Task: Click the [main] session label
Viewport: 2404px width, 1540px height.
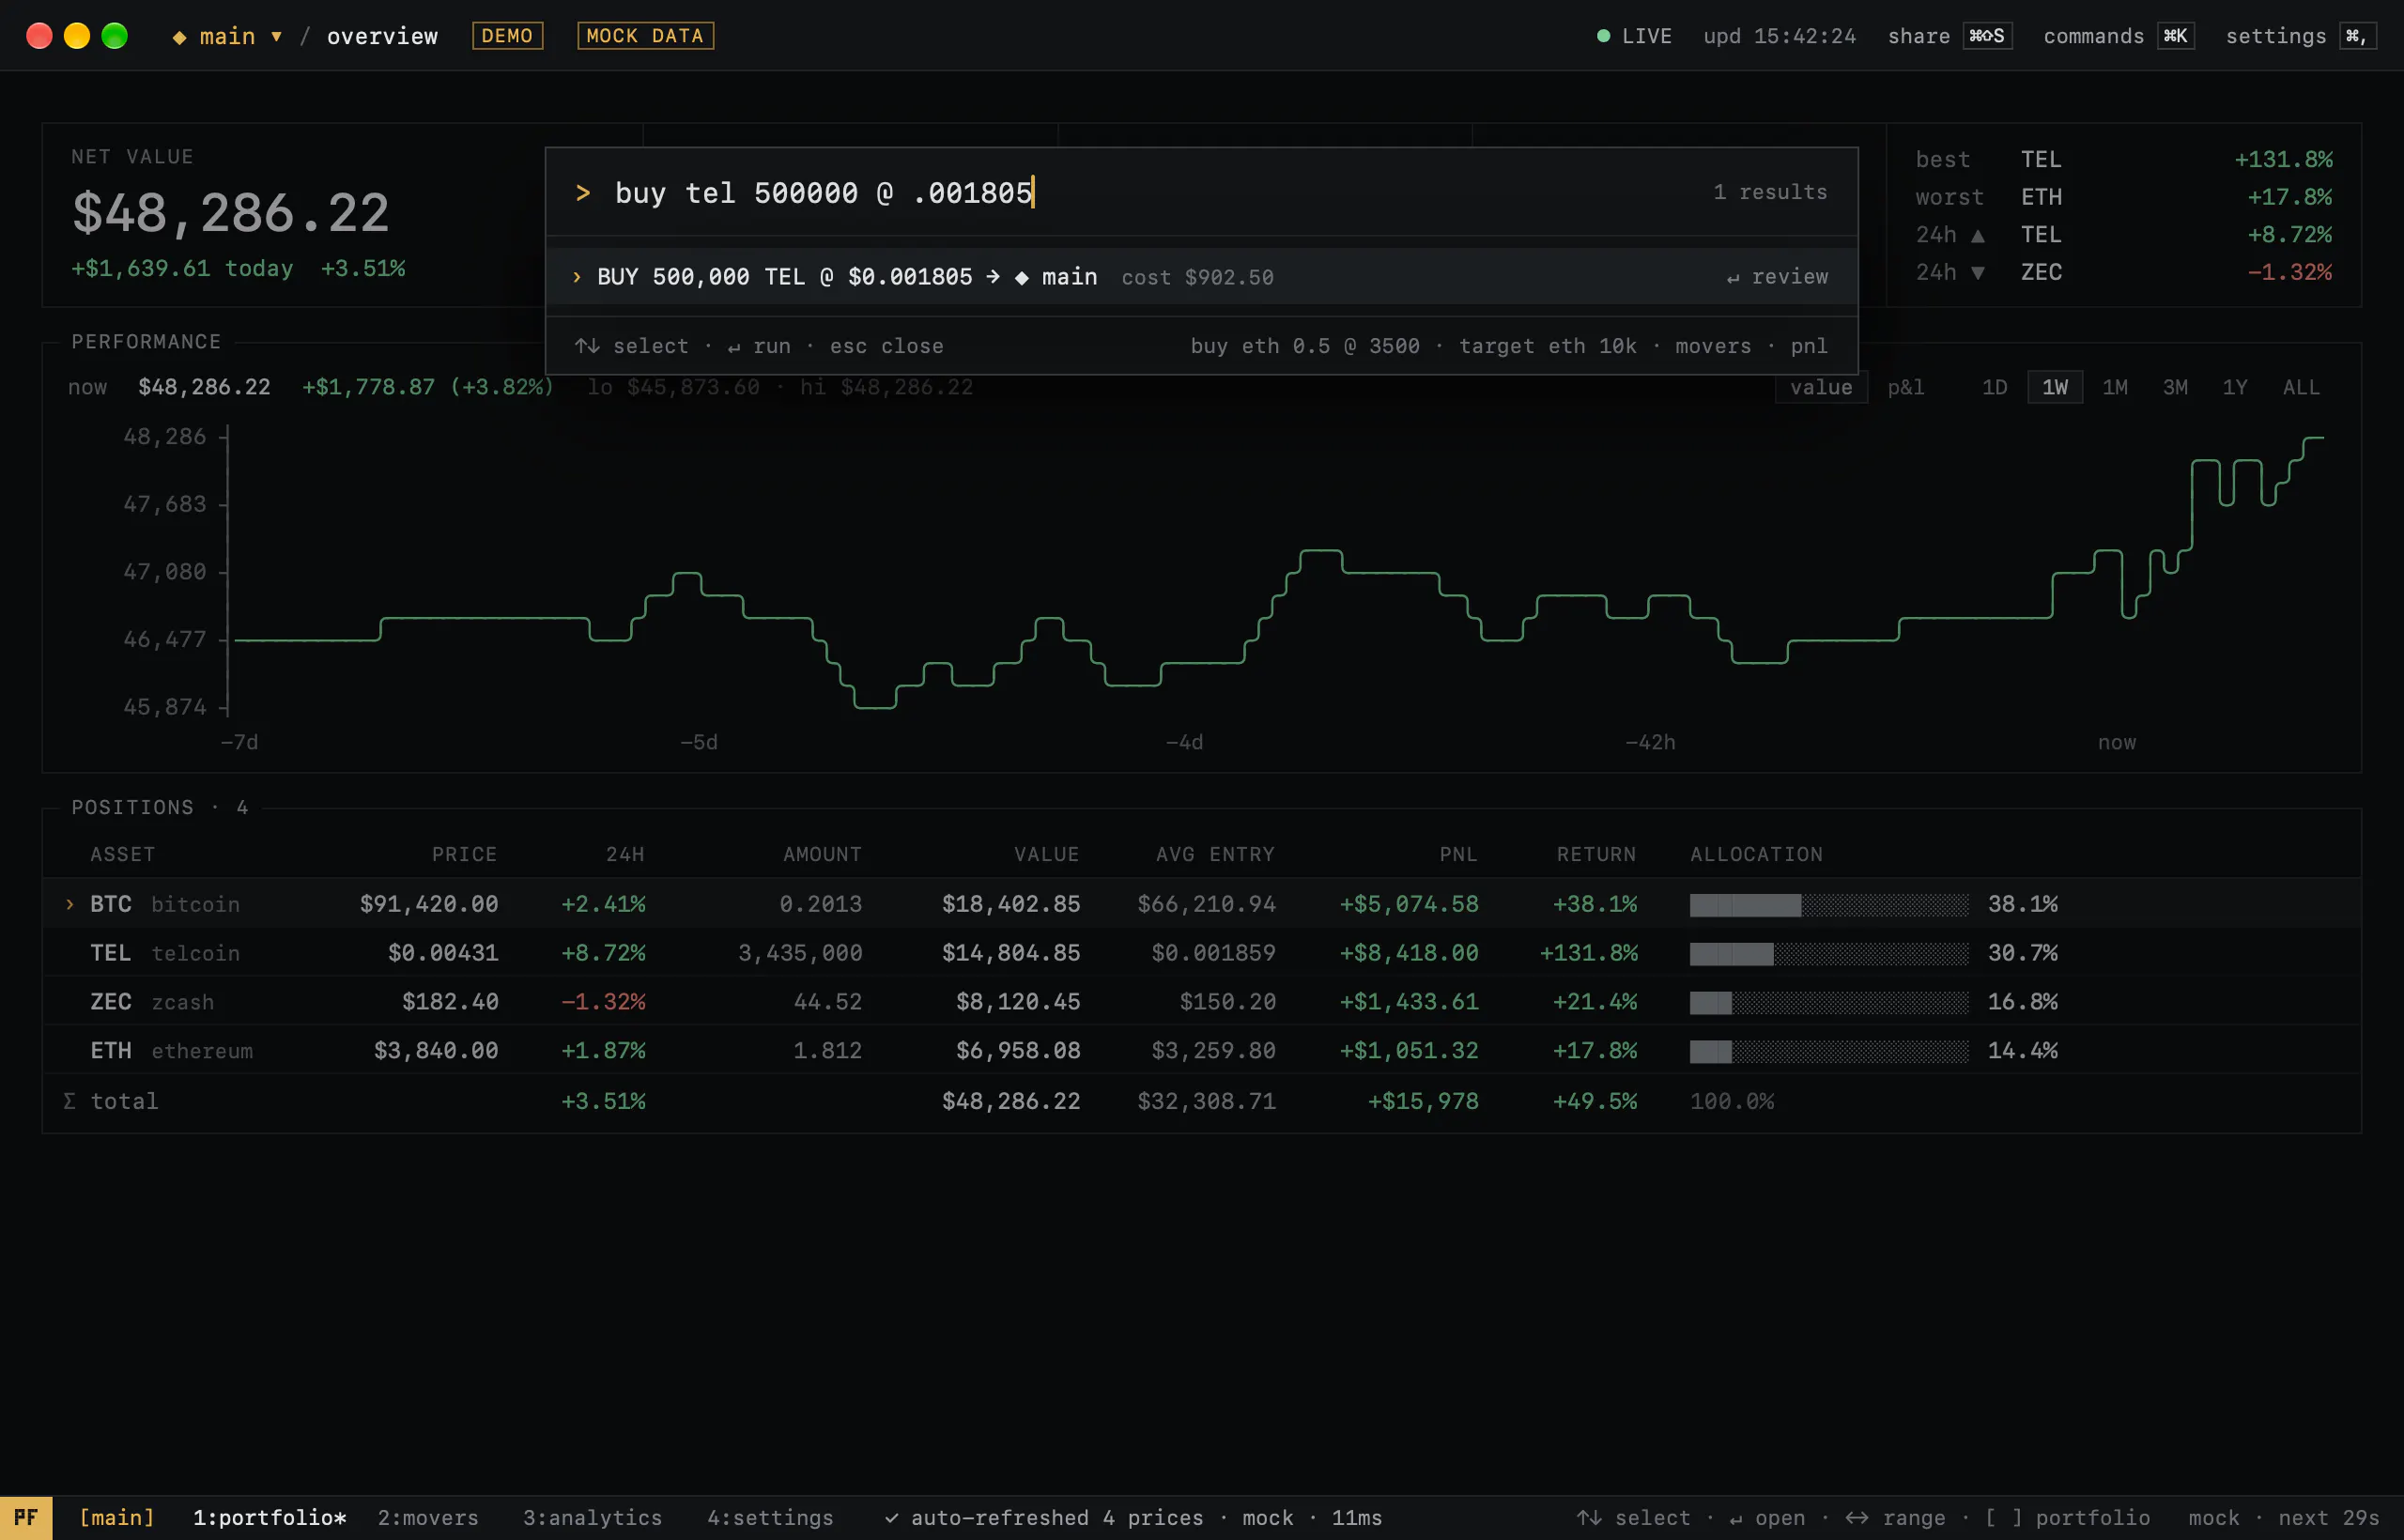Action: pyautogui.click(x=117, y=1518)
